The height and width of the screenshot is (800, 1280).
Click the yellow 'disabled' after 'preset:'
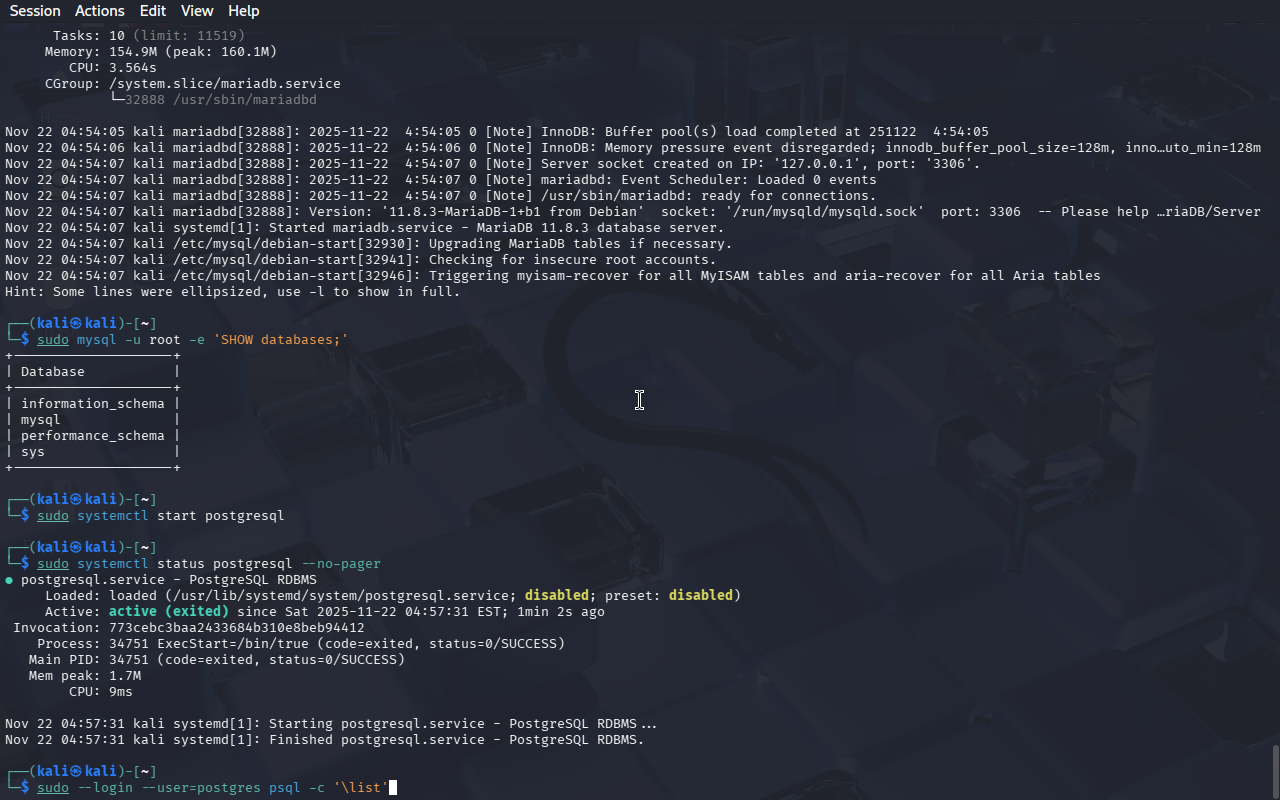pos(700,596)
